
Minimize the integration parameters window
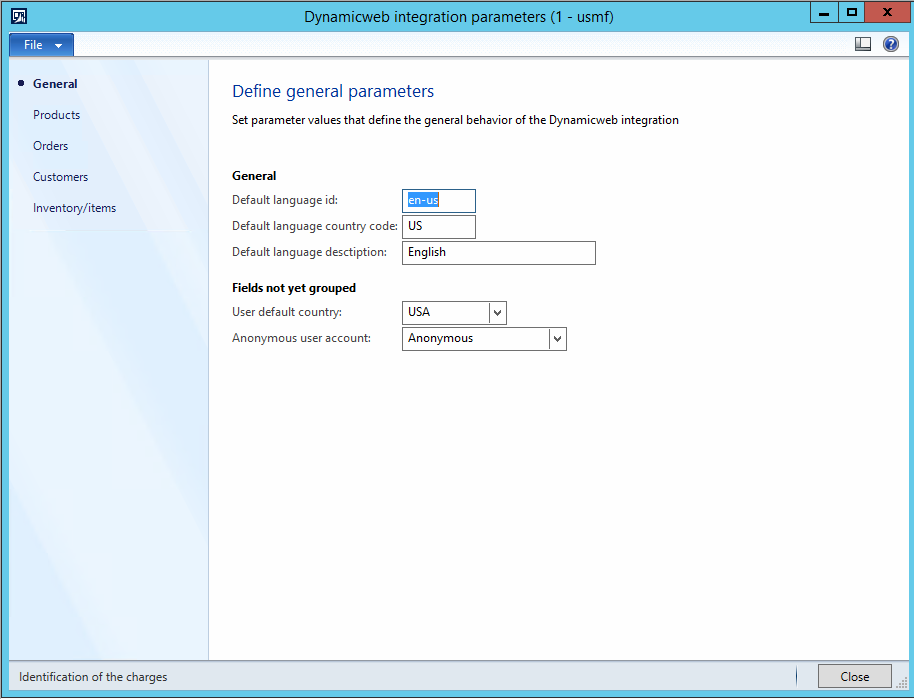[x=825, y=13]
